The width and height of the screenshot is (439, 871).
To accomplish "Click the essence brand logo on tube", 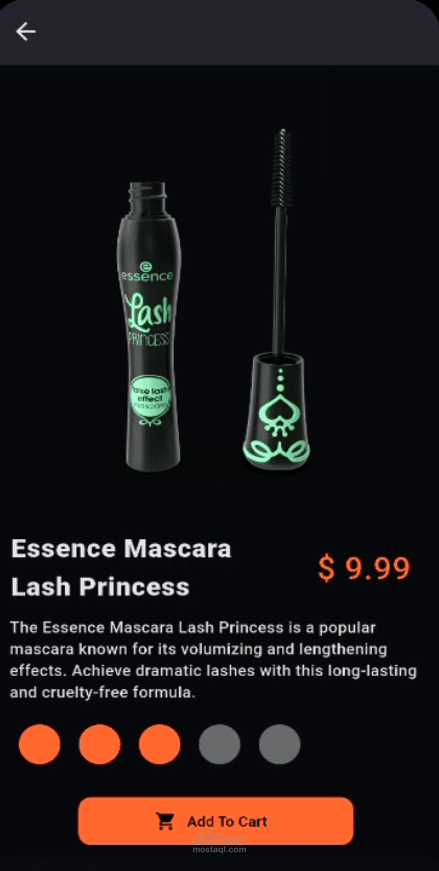I will [x=147, y=272].
